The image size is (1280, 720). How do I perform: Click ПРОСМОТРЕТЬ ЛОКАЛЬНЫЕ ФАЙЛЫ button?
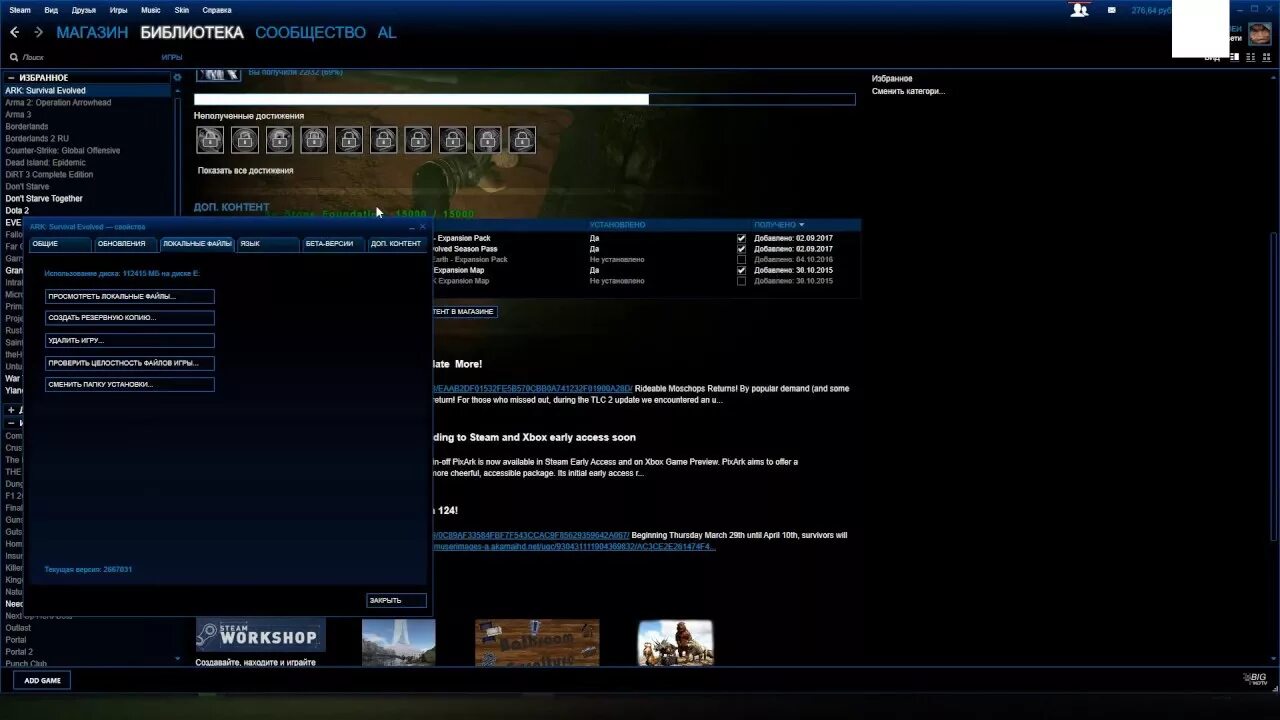click(129, 296)
